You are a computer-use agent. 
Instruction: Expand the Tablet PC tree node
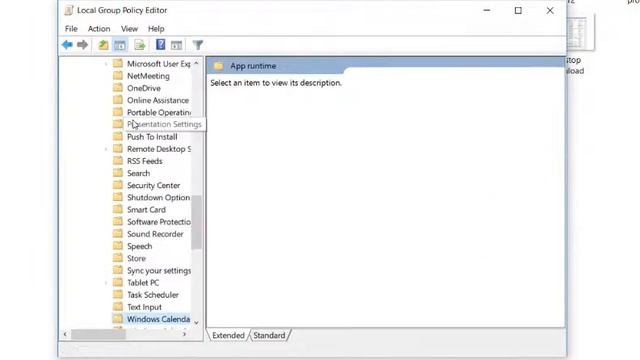tap(106, 282)
